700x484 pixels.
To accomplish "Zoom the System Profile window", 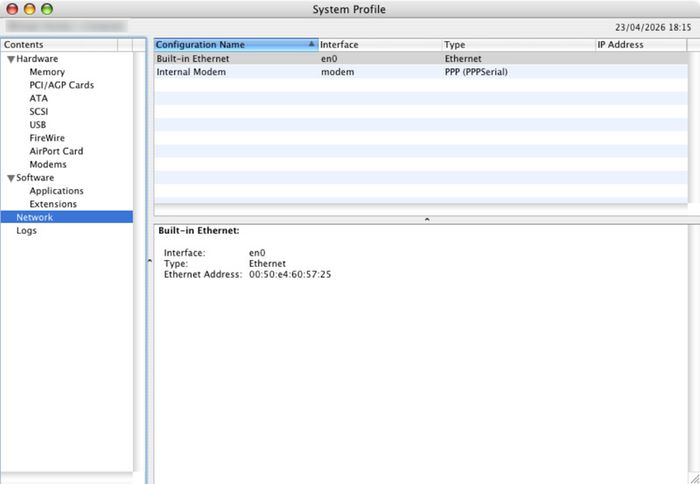I will pos(47,9).
